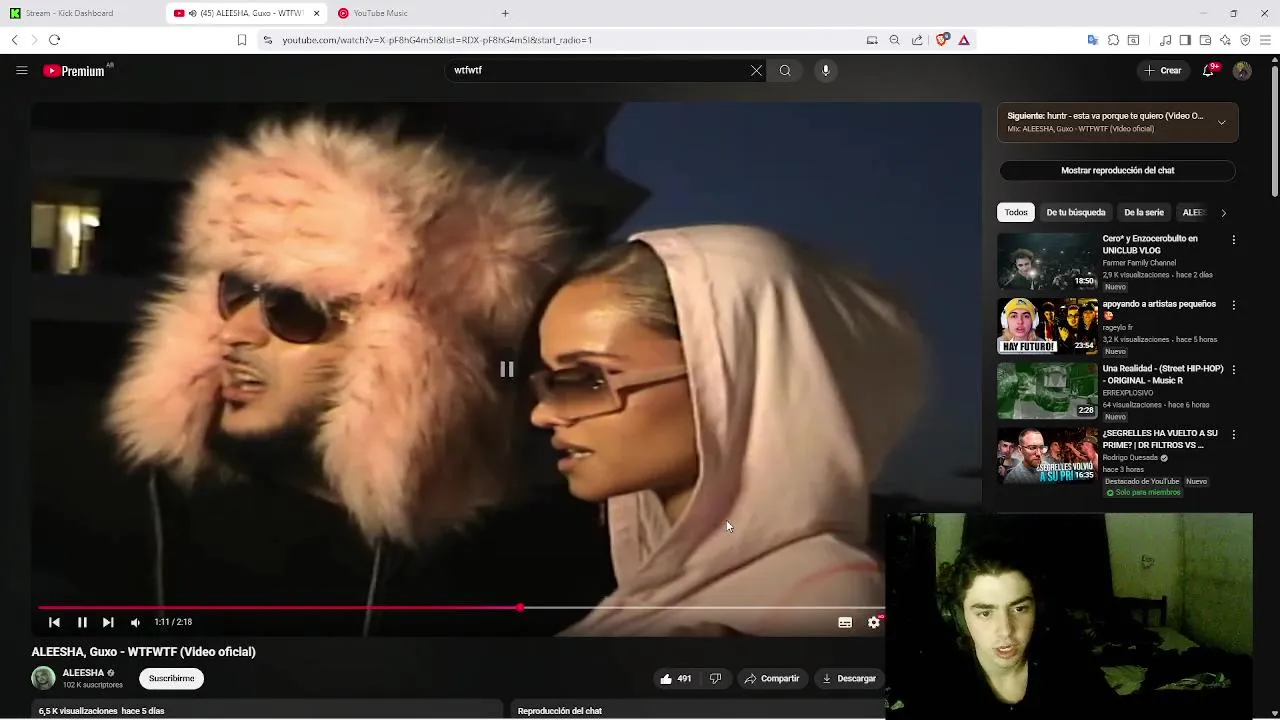
Task: Open player settings gear
Action: pos(874,622)
